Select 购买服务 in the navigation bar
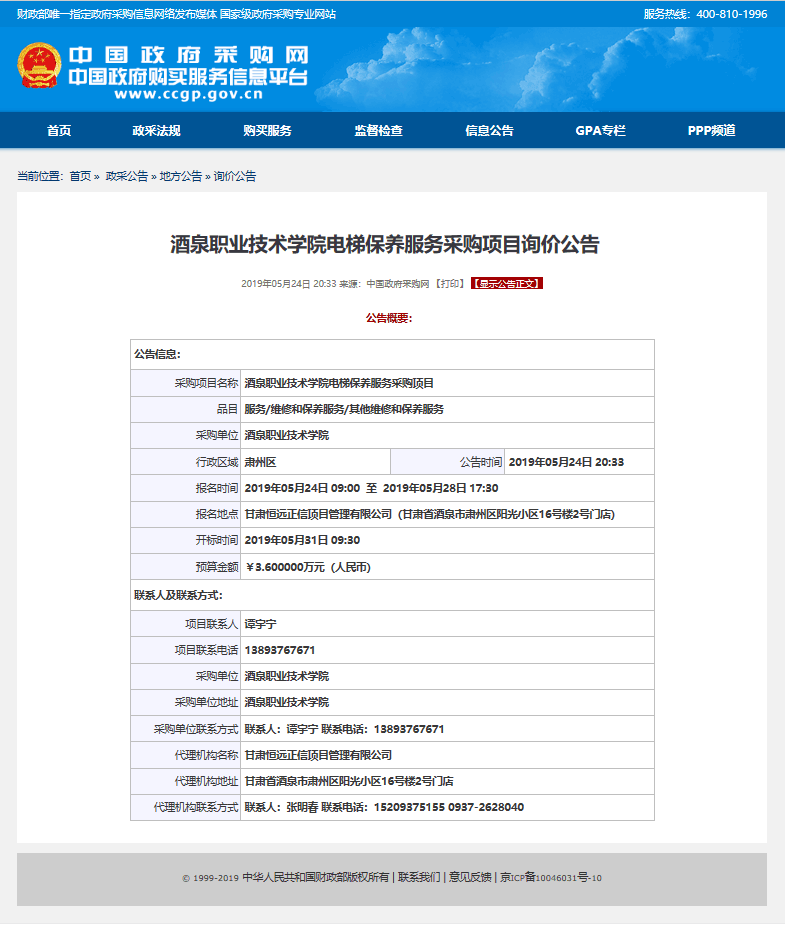Screen dimensions: 785x935 click(x=267, y=131)
